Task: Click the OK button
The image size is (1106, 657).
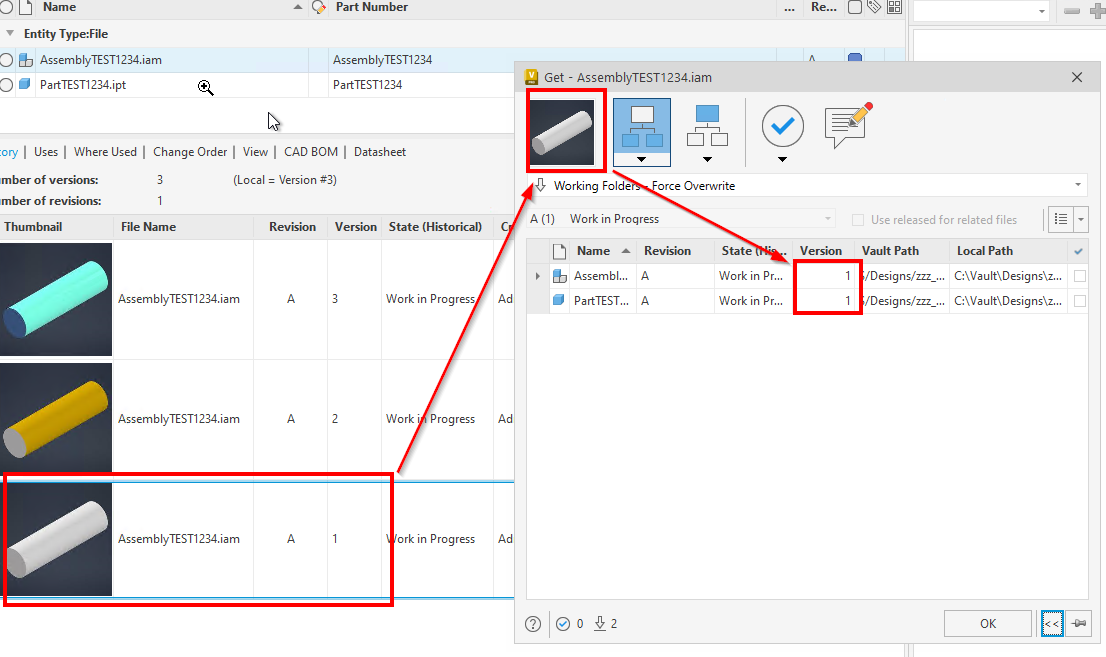Action: click(x=988, y=623)
